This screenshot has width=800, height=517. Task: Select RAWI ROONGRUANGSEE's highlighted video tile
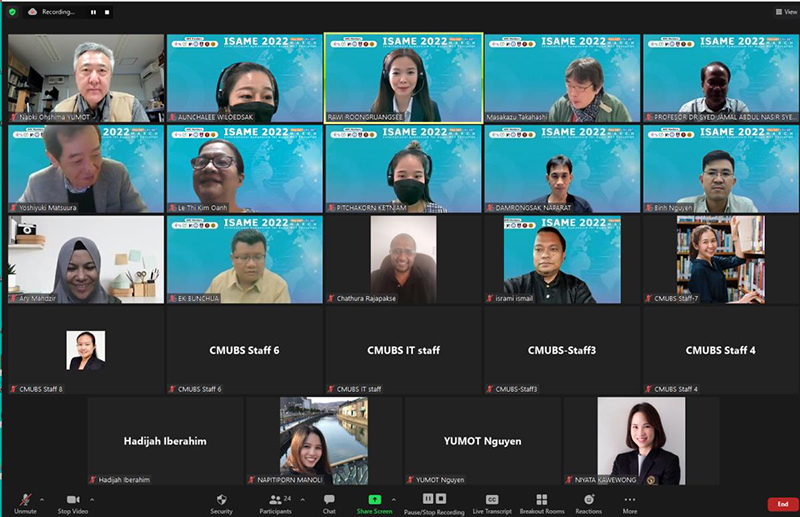pyautogui.click(x=404, y=78)
